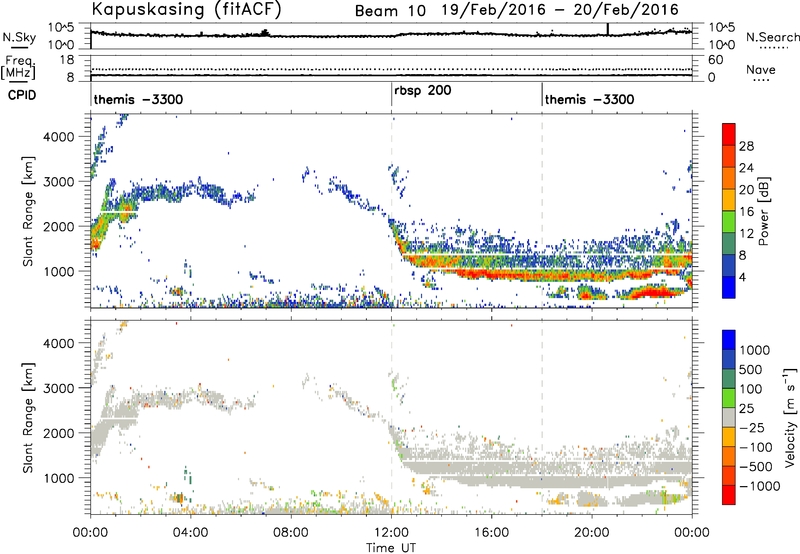Click the red top band of Power colorbar

click(729, 135)
